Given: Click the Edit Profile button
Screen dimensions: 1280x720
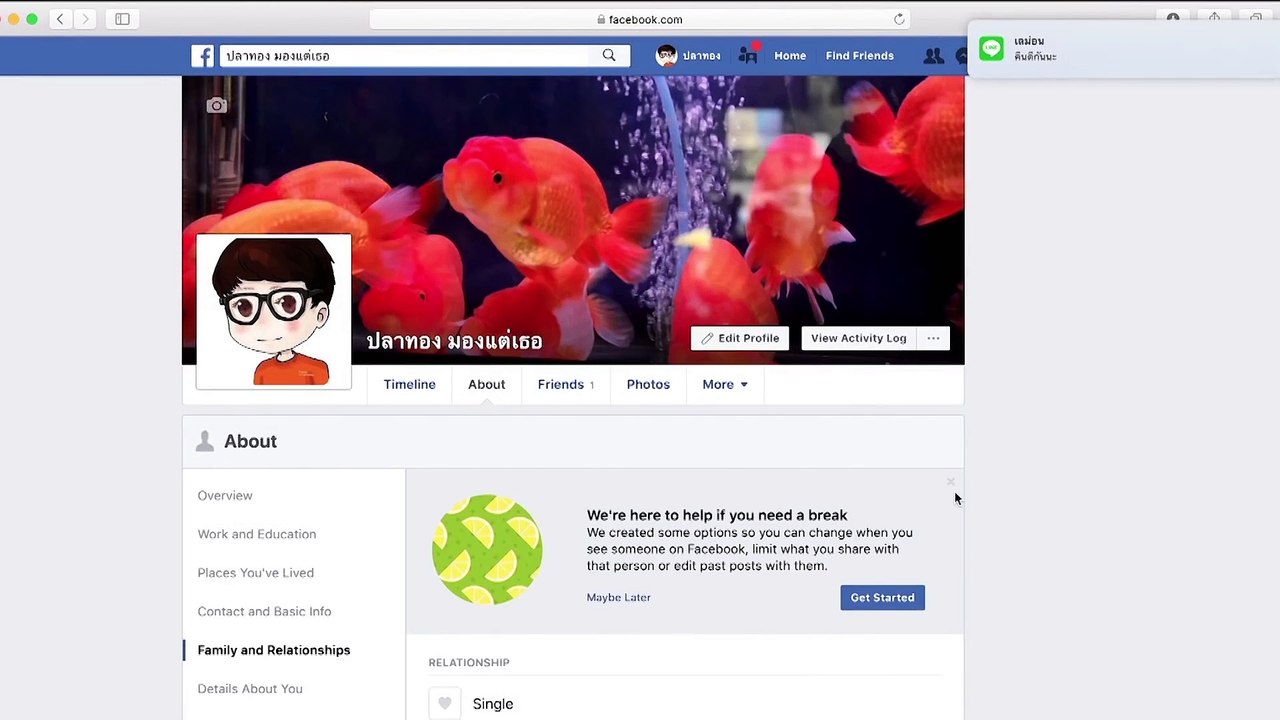Looking at the screenshot, I should tap(740, 338).
